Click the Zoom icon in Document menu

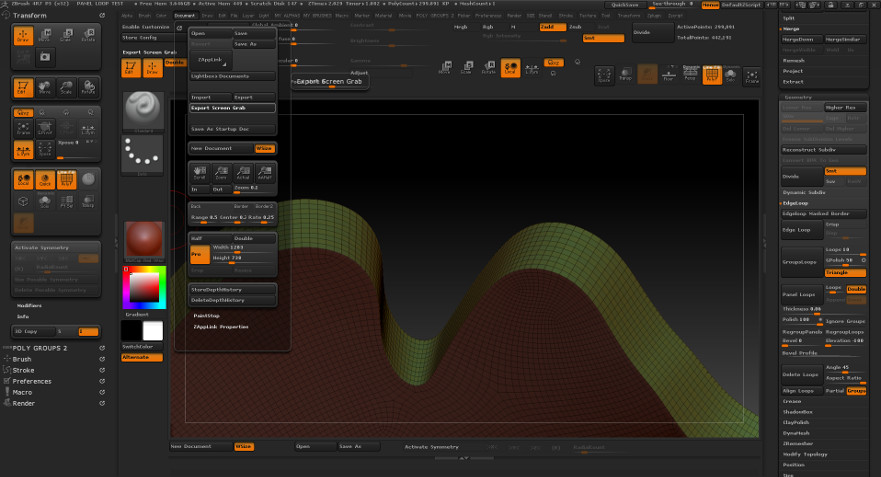(x=220, y=174)
